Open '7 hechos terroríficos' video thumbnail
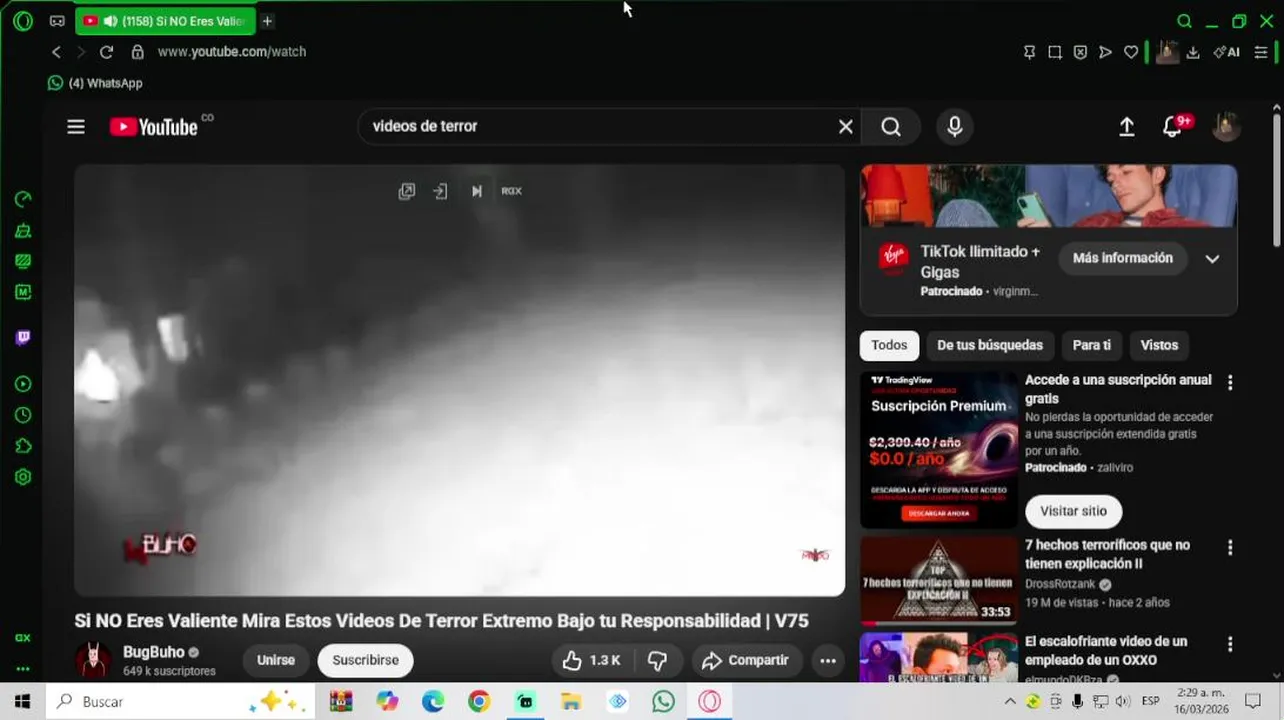 939,581
